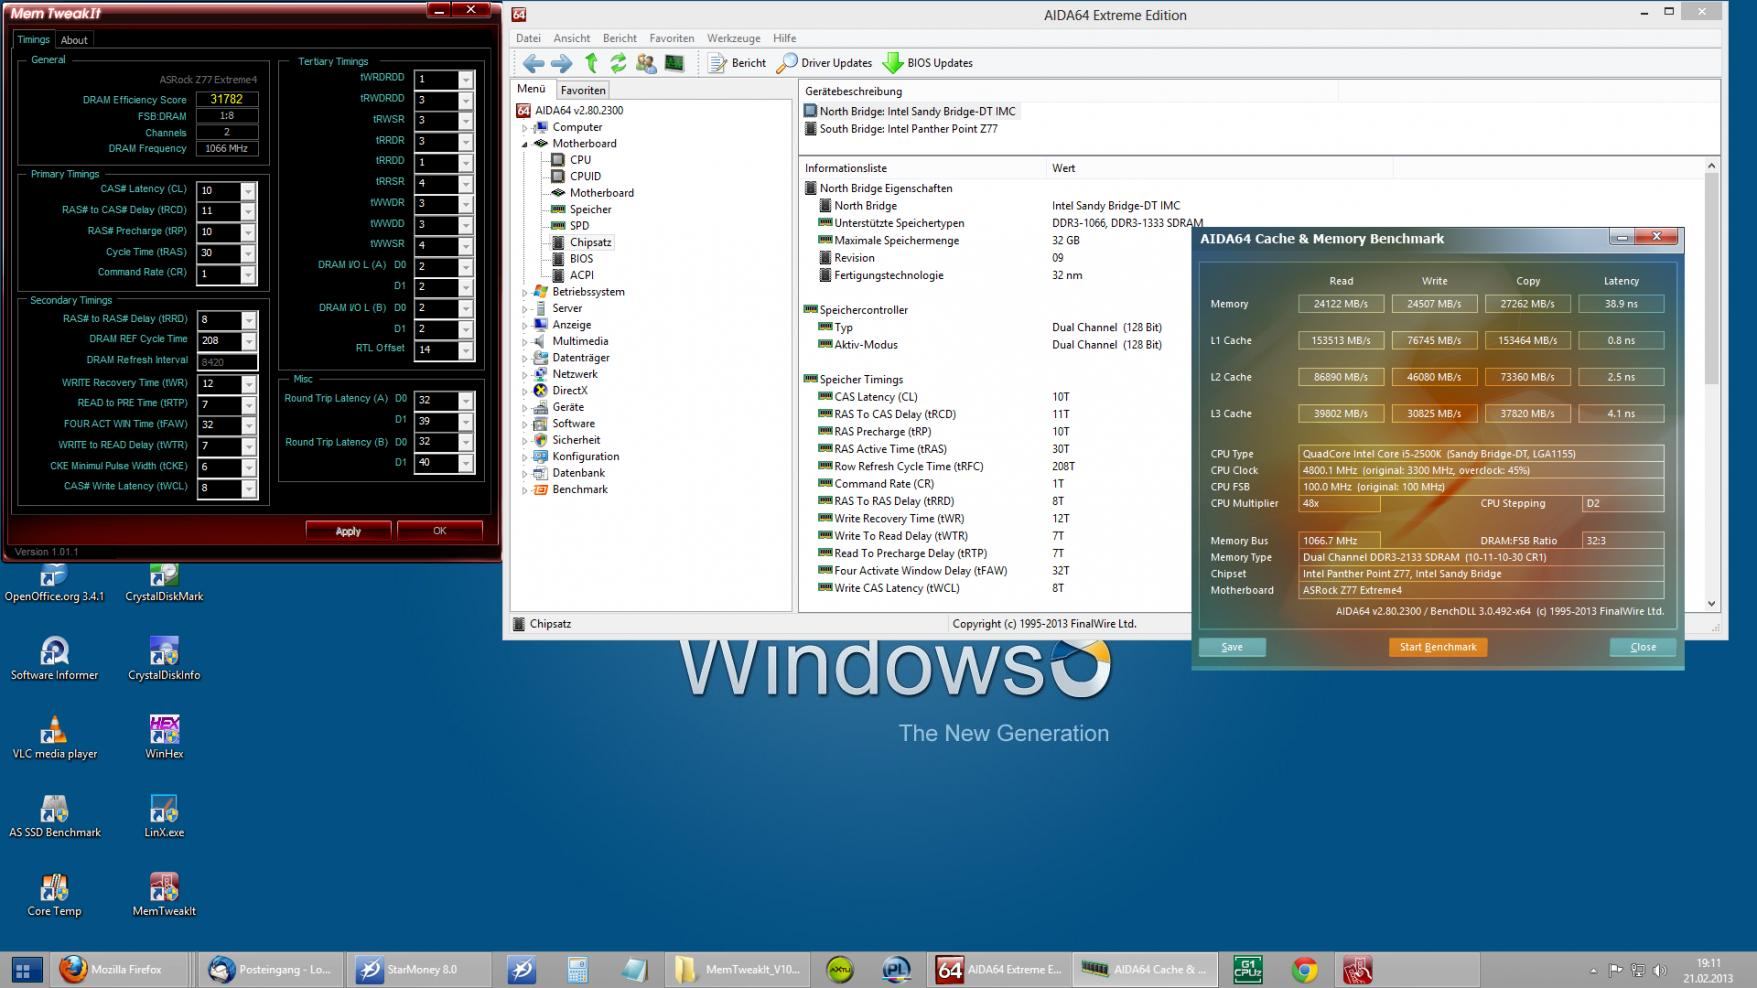Click the forward arrow in AIDA64 toolbar
Image resolution: width=1757 pixels, height=988 pixels.
[562, 63]
